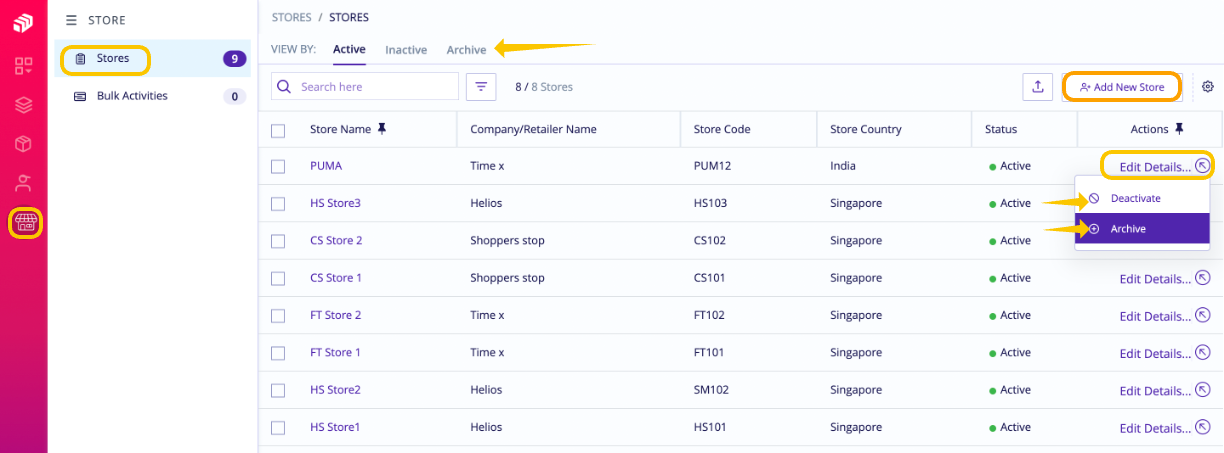1224x453 pixels.
Task: Open the store module icon in left rail
Action: point(24,221)
